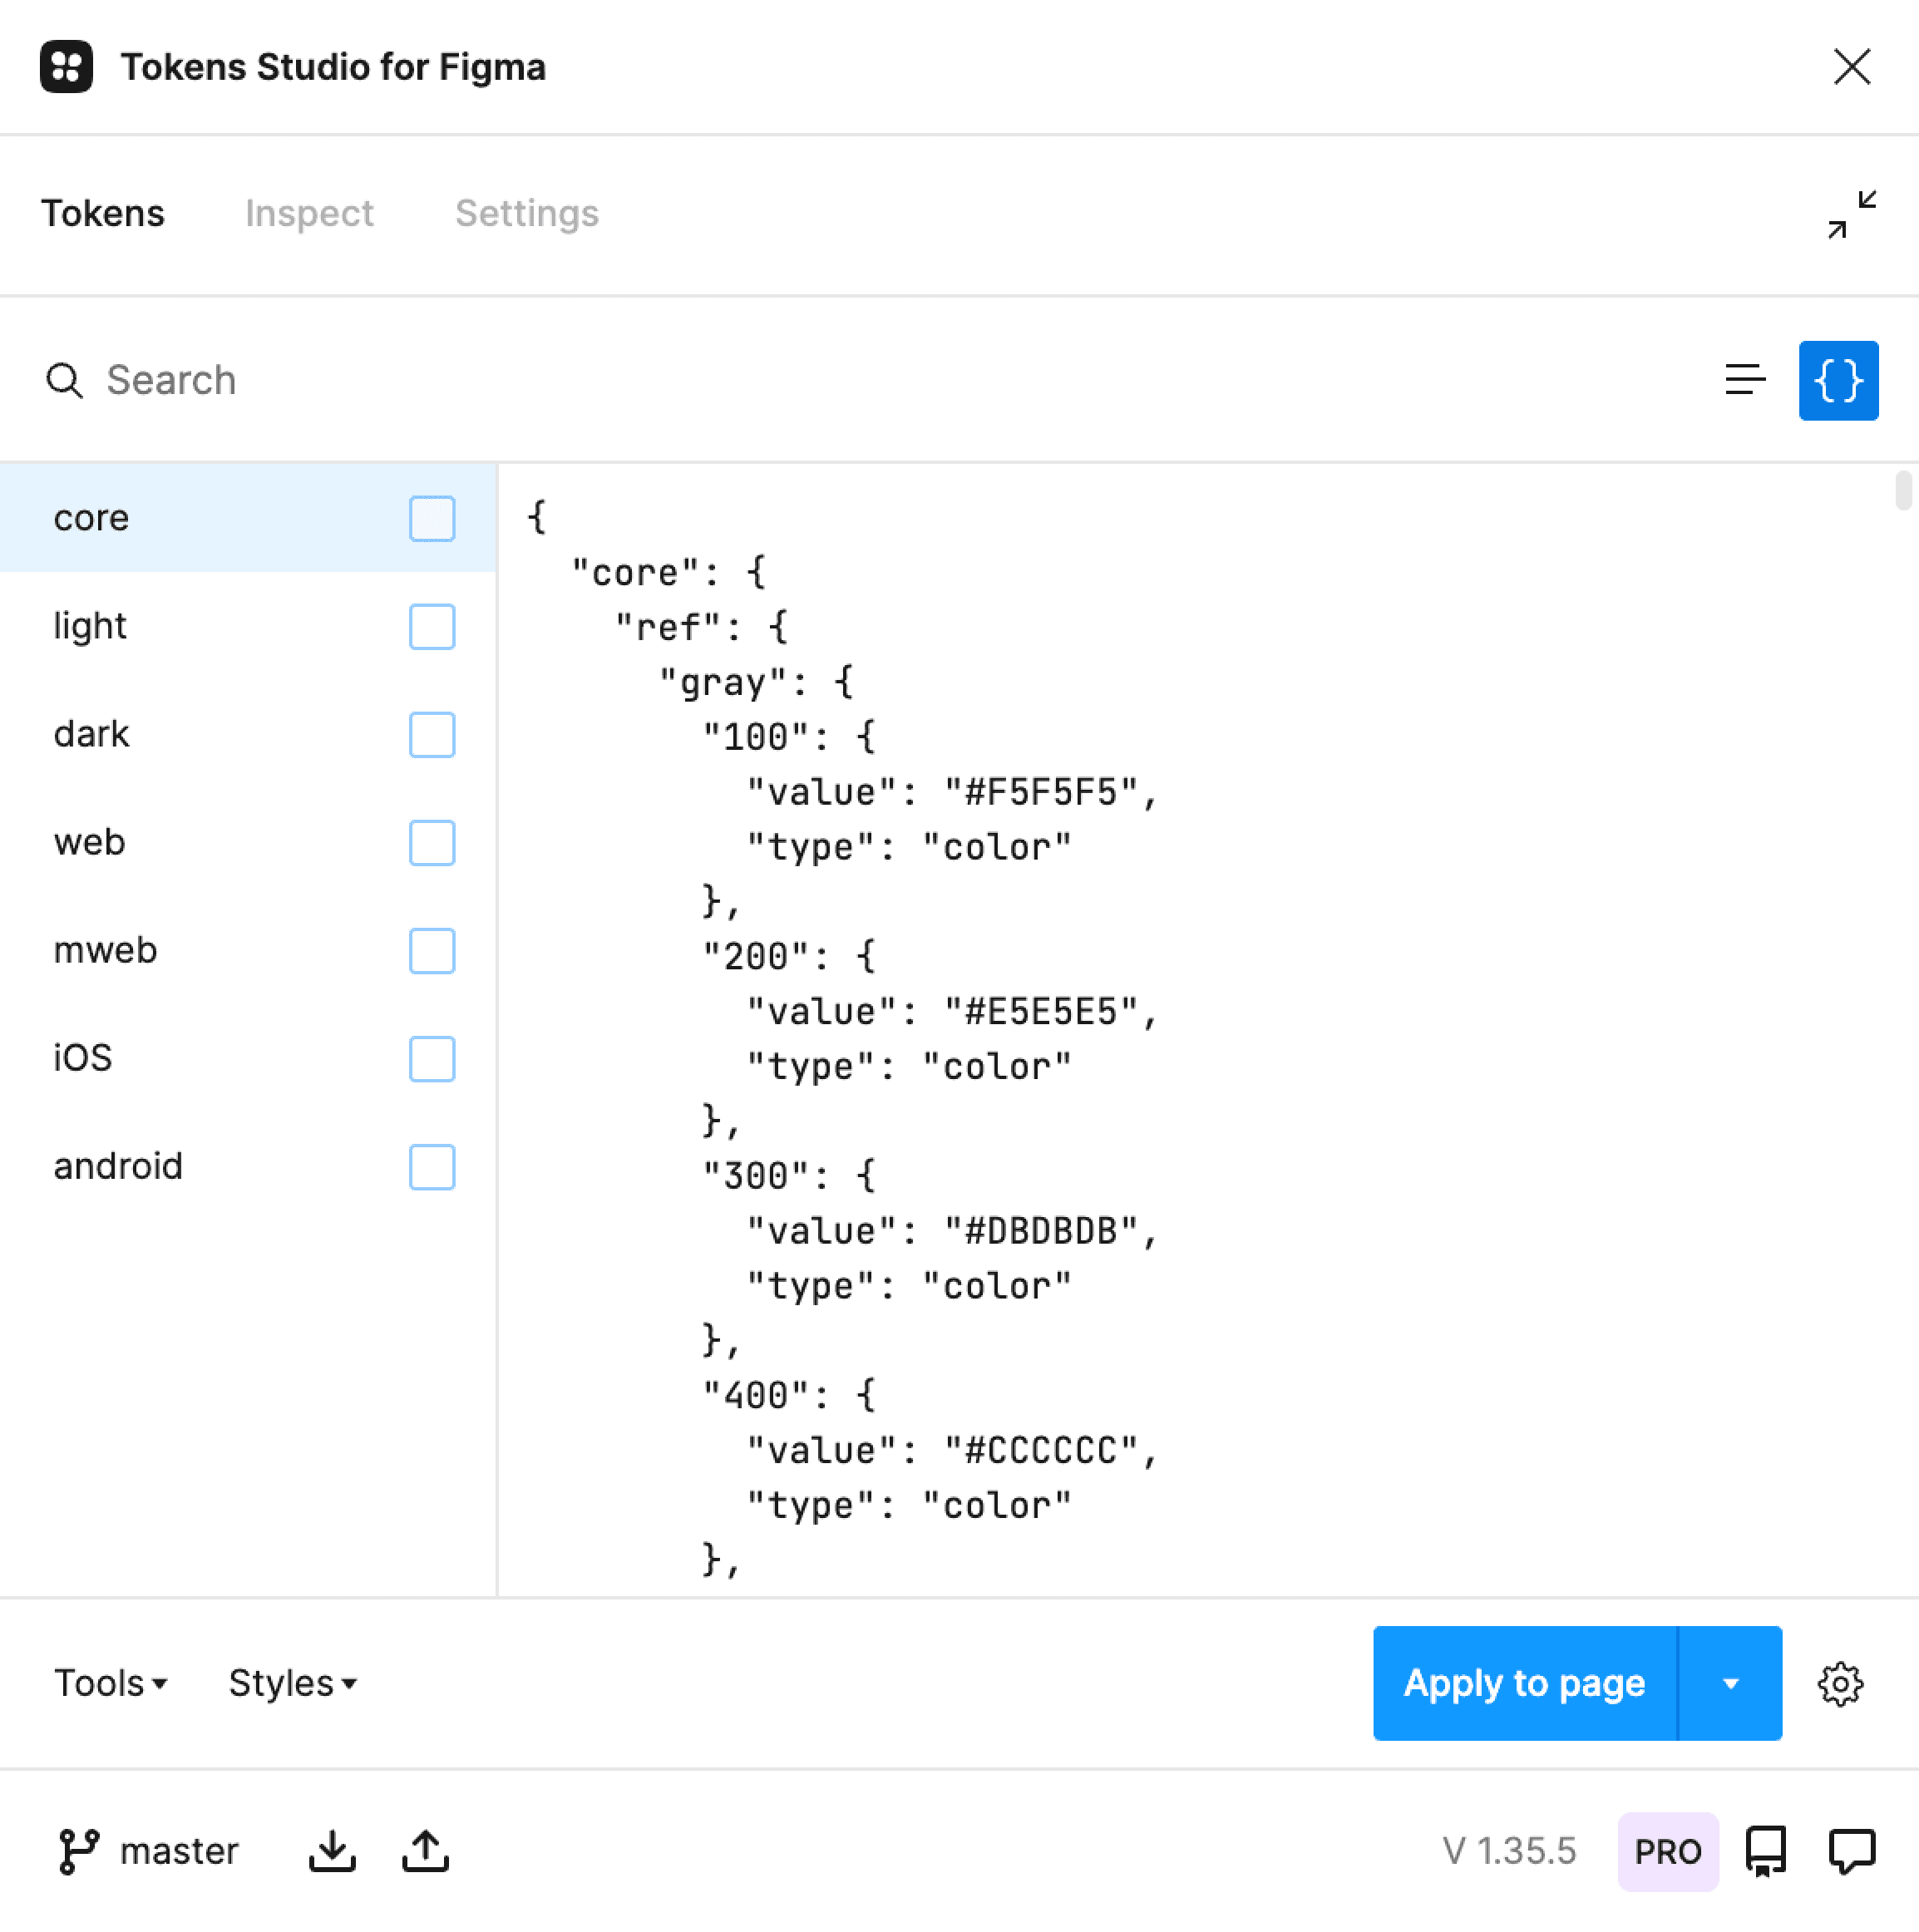Click the "#CCCCCC" value in JSON
Viewport: 1919px width, 1932px height.
(x=1040, y=1451)
